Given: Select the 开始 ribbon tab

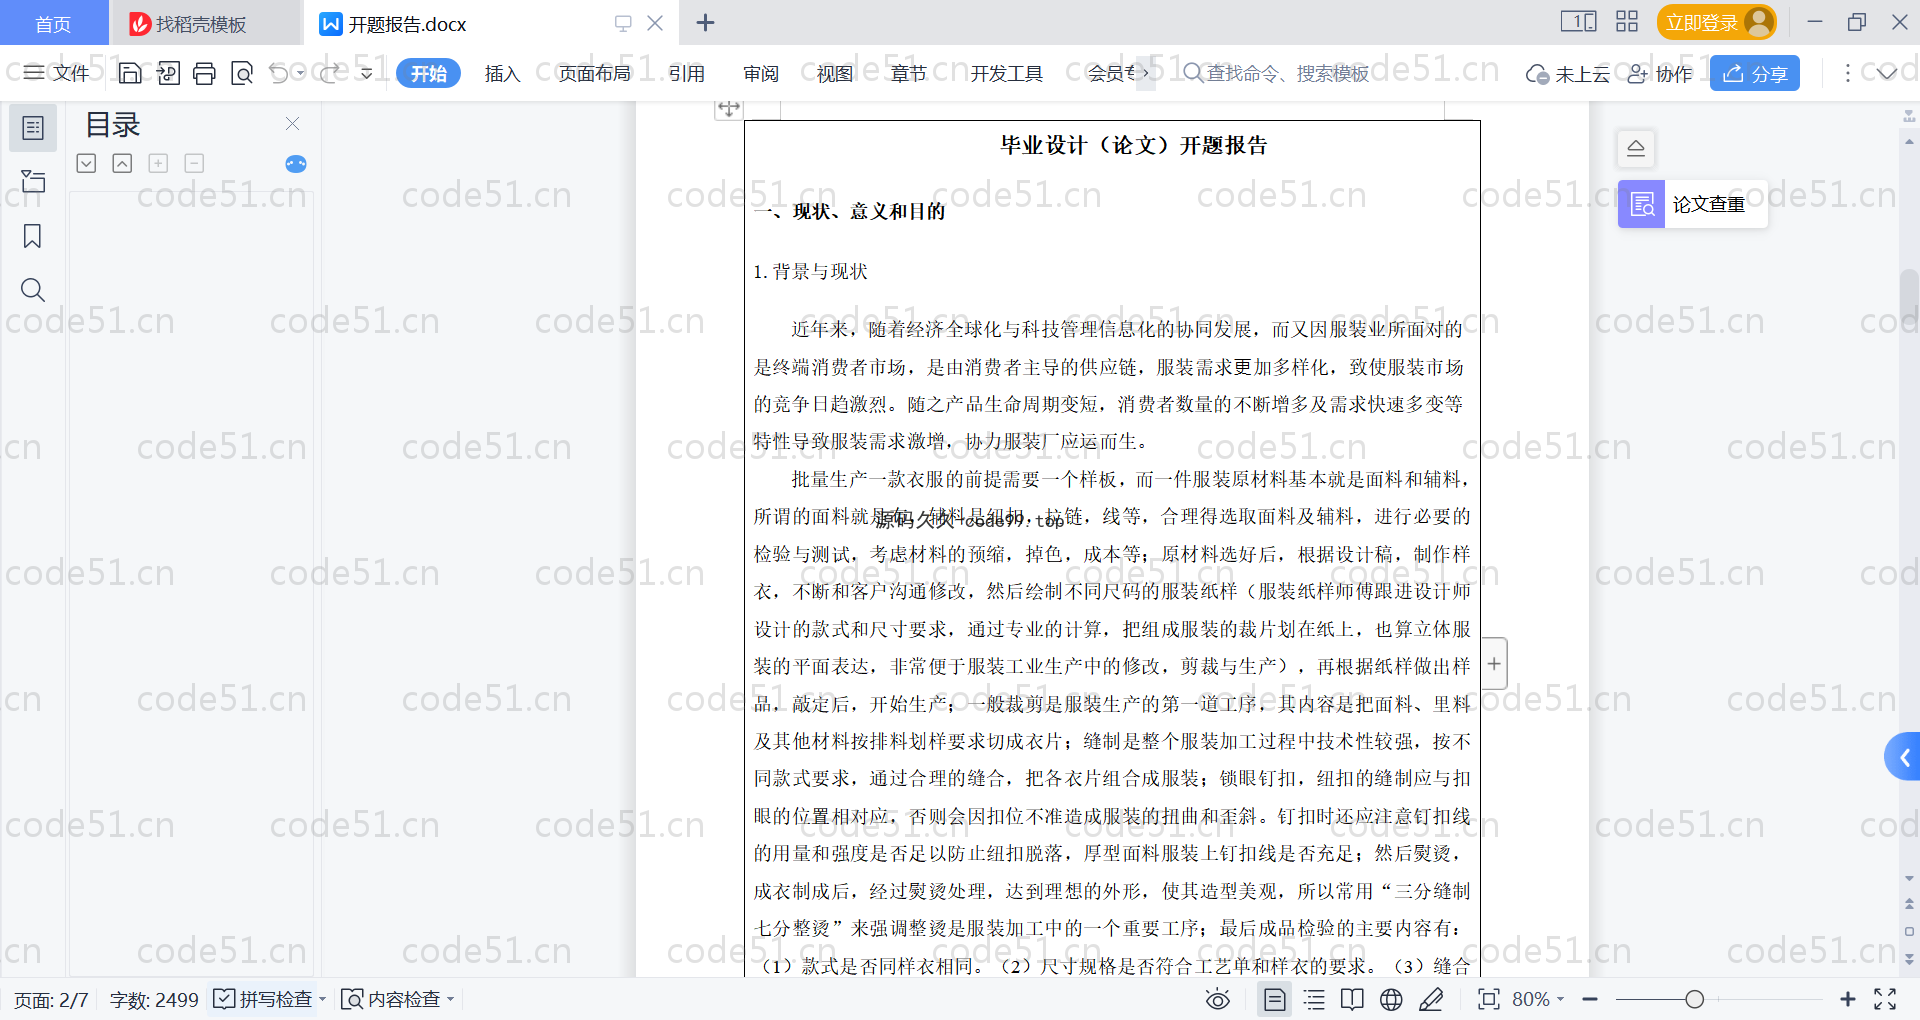Looking at the screenshot, I should coord(428,73).
